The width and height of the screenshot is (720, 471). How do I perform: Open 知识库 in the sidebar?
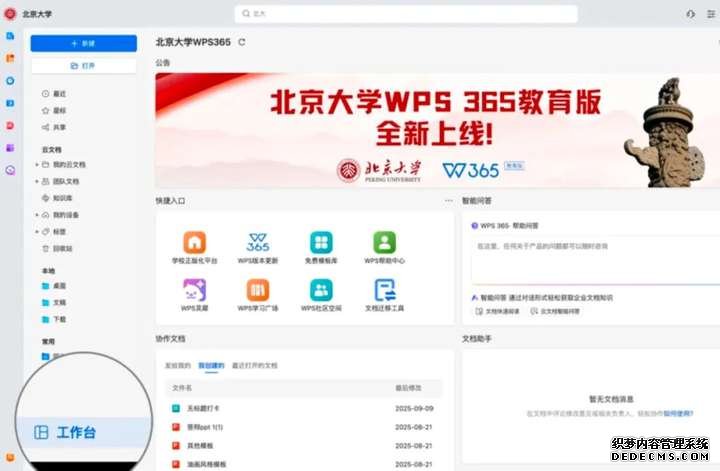point(57,198)
